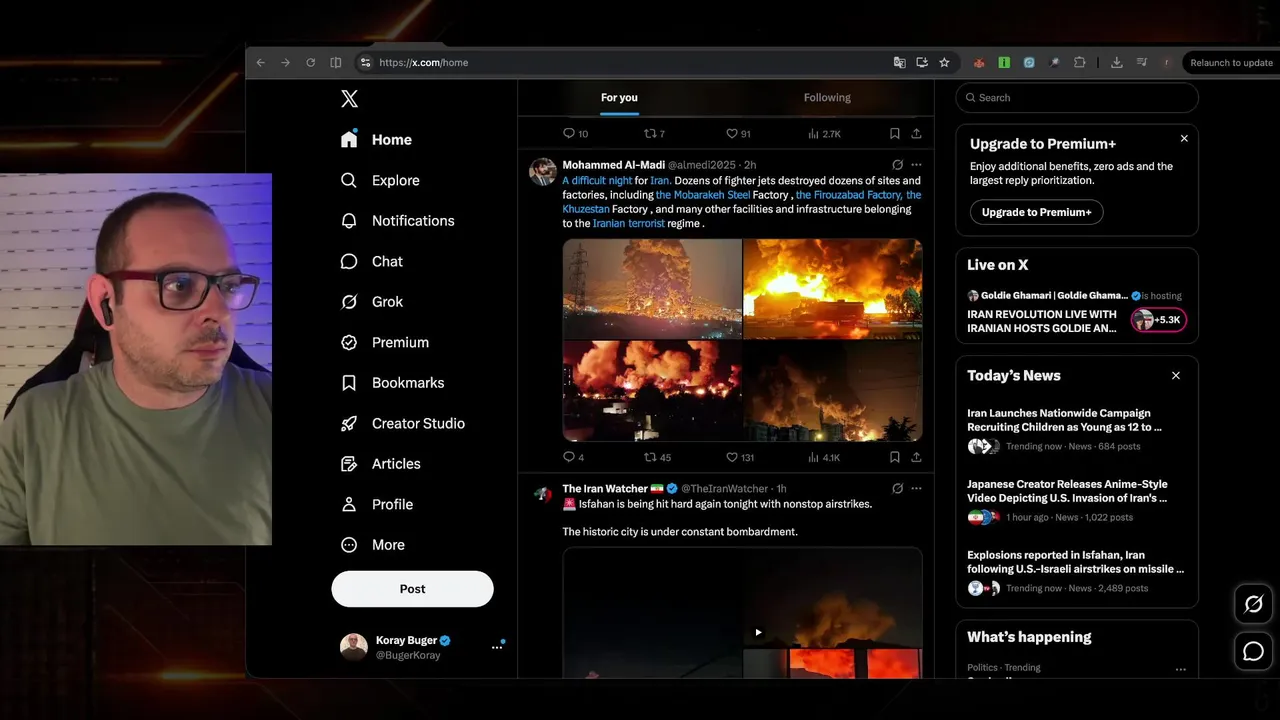Open browser downloads icon
The width and height of the screenshot is (1280, 720).
tap(1117, 62)
